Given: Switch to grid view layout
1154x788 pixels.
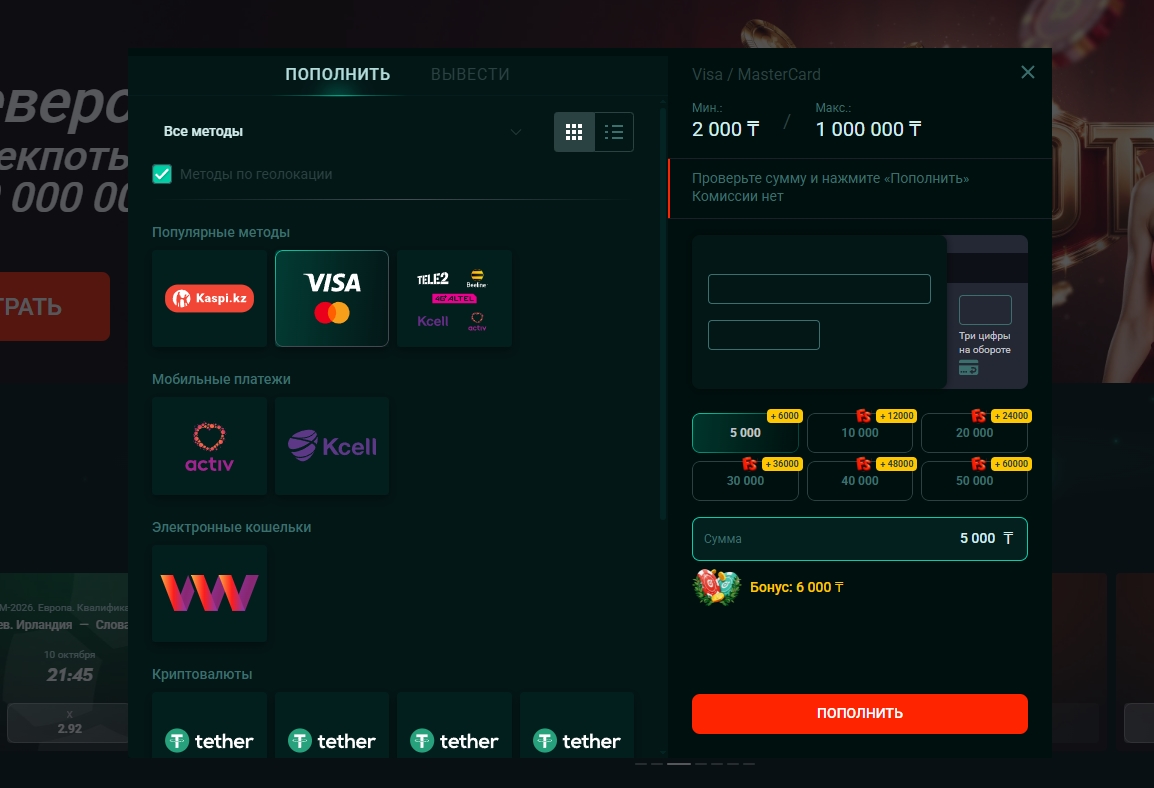Looking at the screenshot, I should coord(574,132).
